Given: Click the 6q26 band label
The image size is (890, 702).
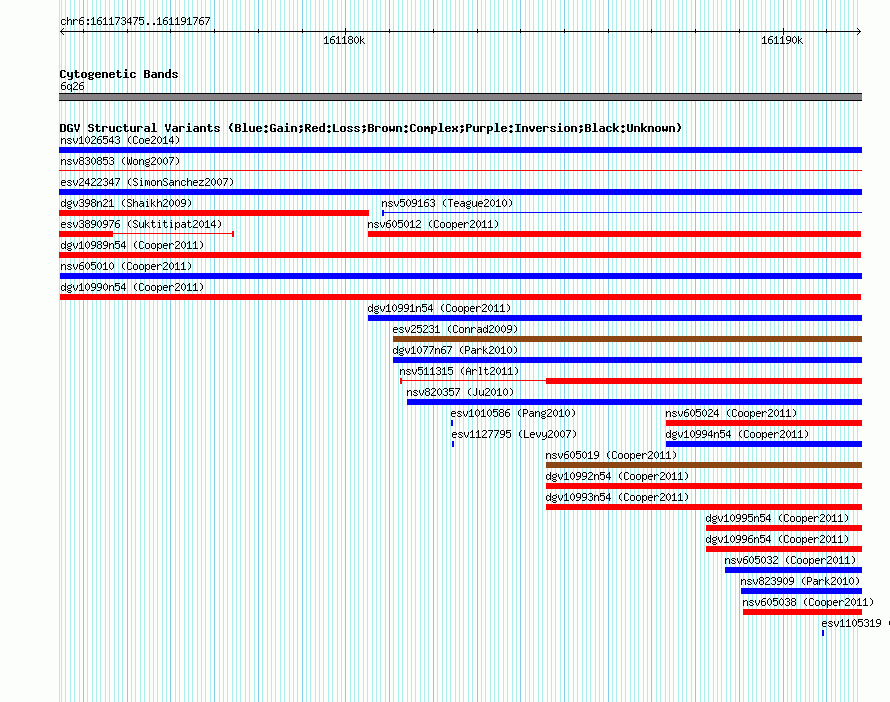Looking at the screenshot, I should click(72, 86).
